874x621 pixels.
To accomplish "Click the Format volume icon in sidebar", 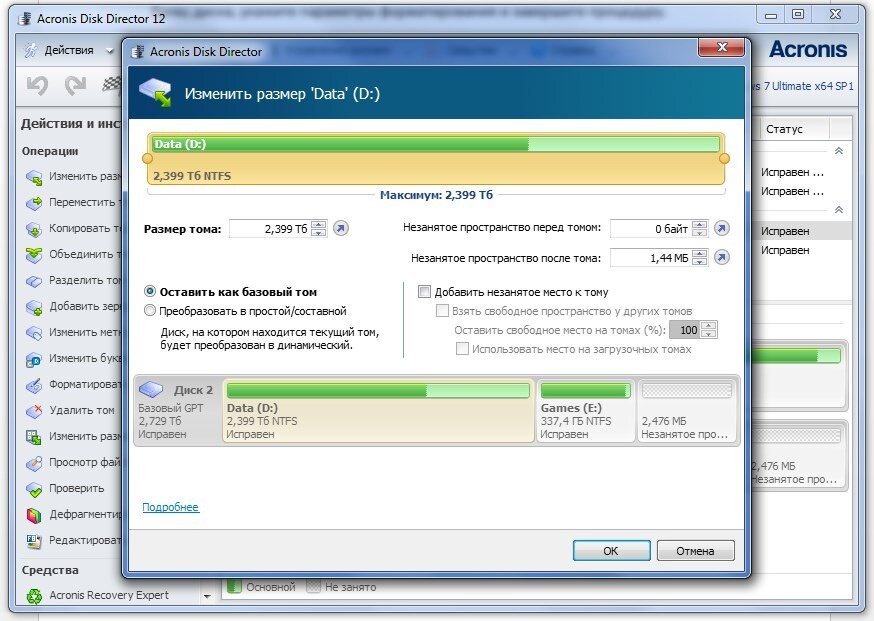I will click(x=34, y=385).
